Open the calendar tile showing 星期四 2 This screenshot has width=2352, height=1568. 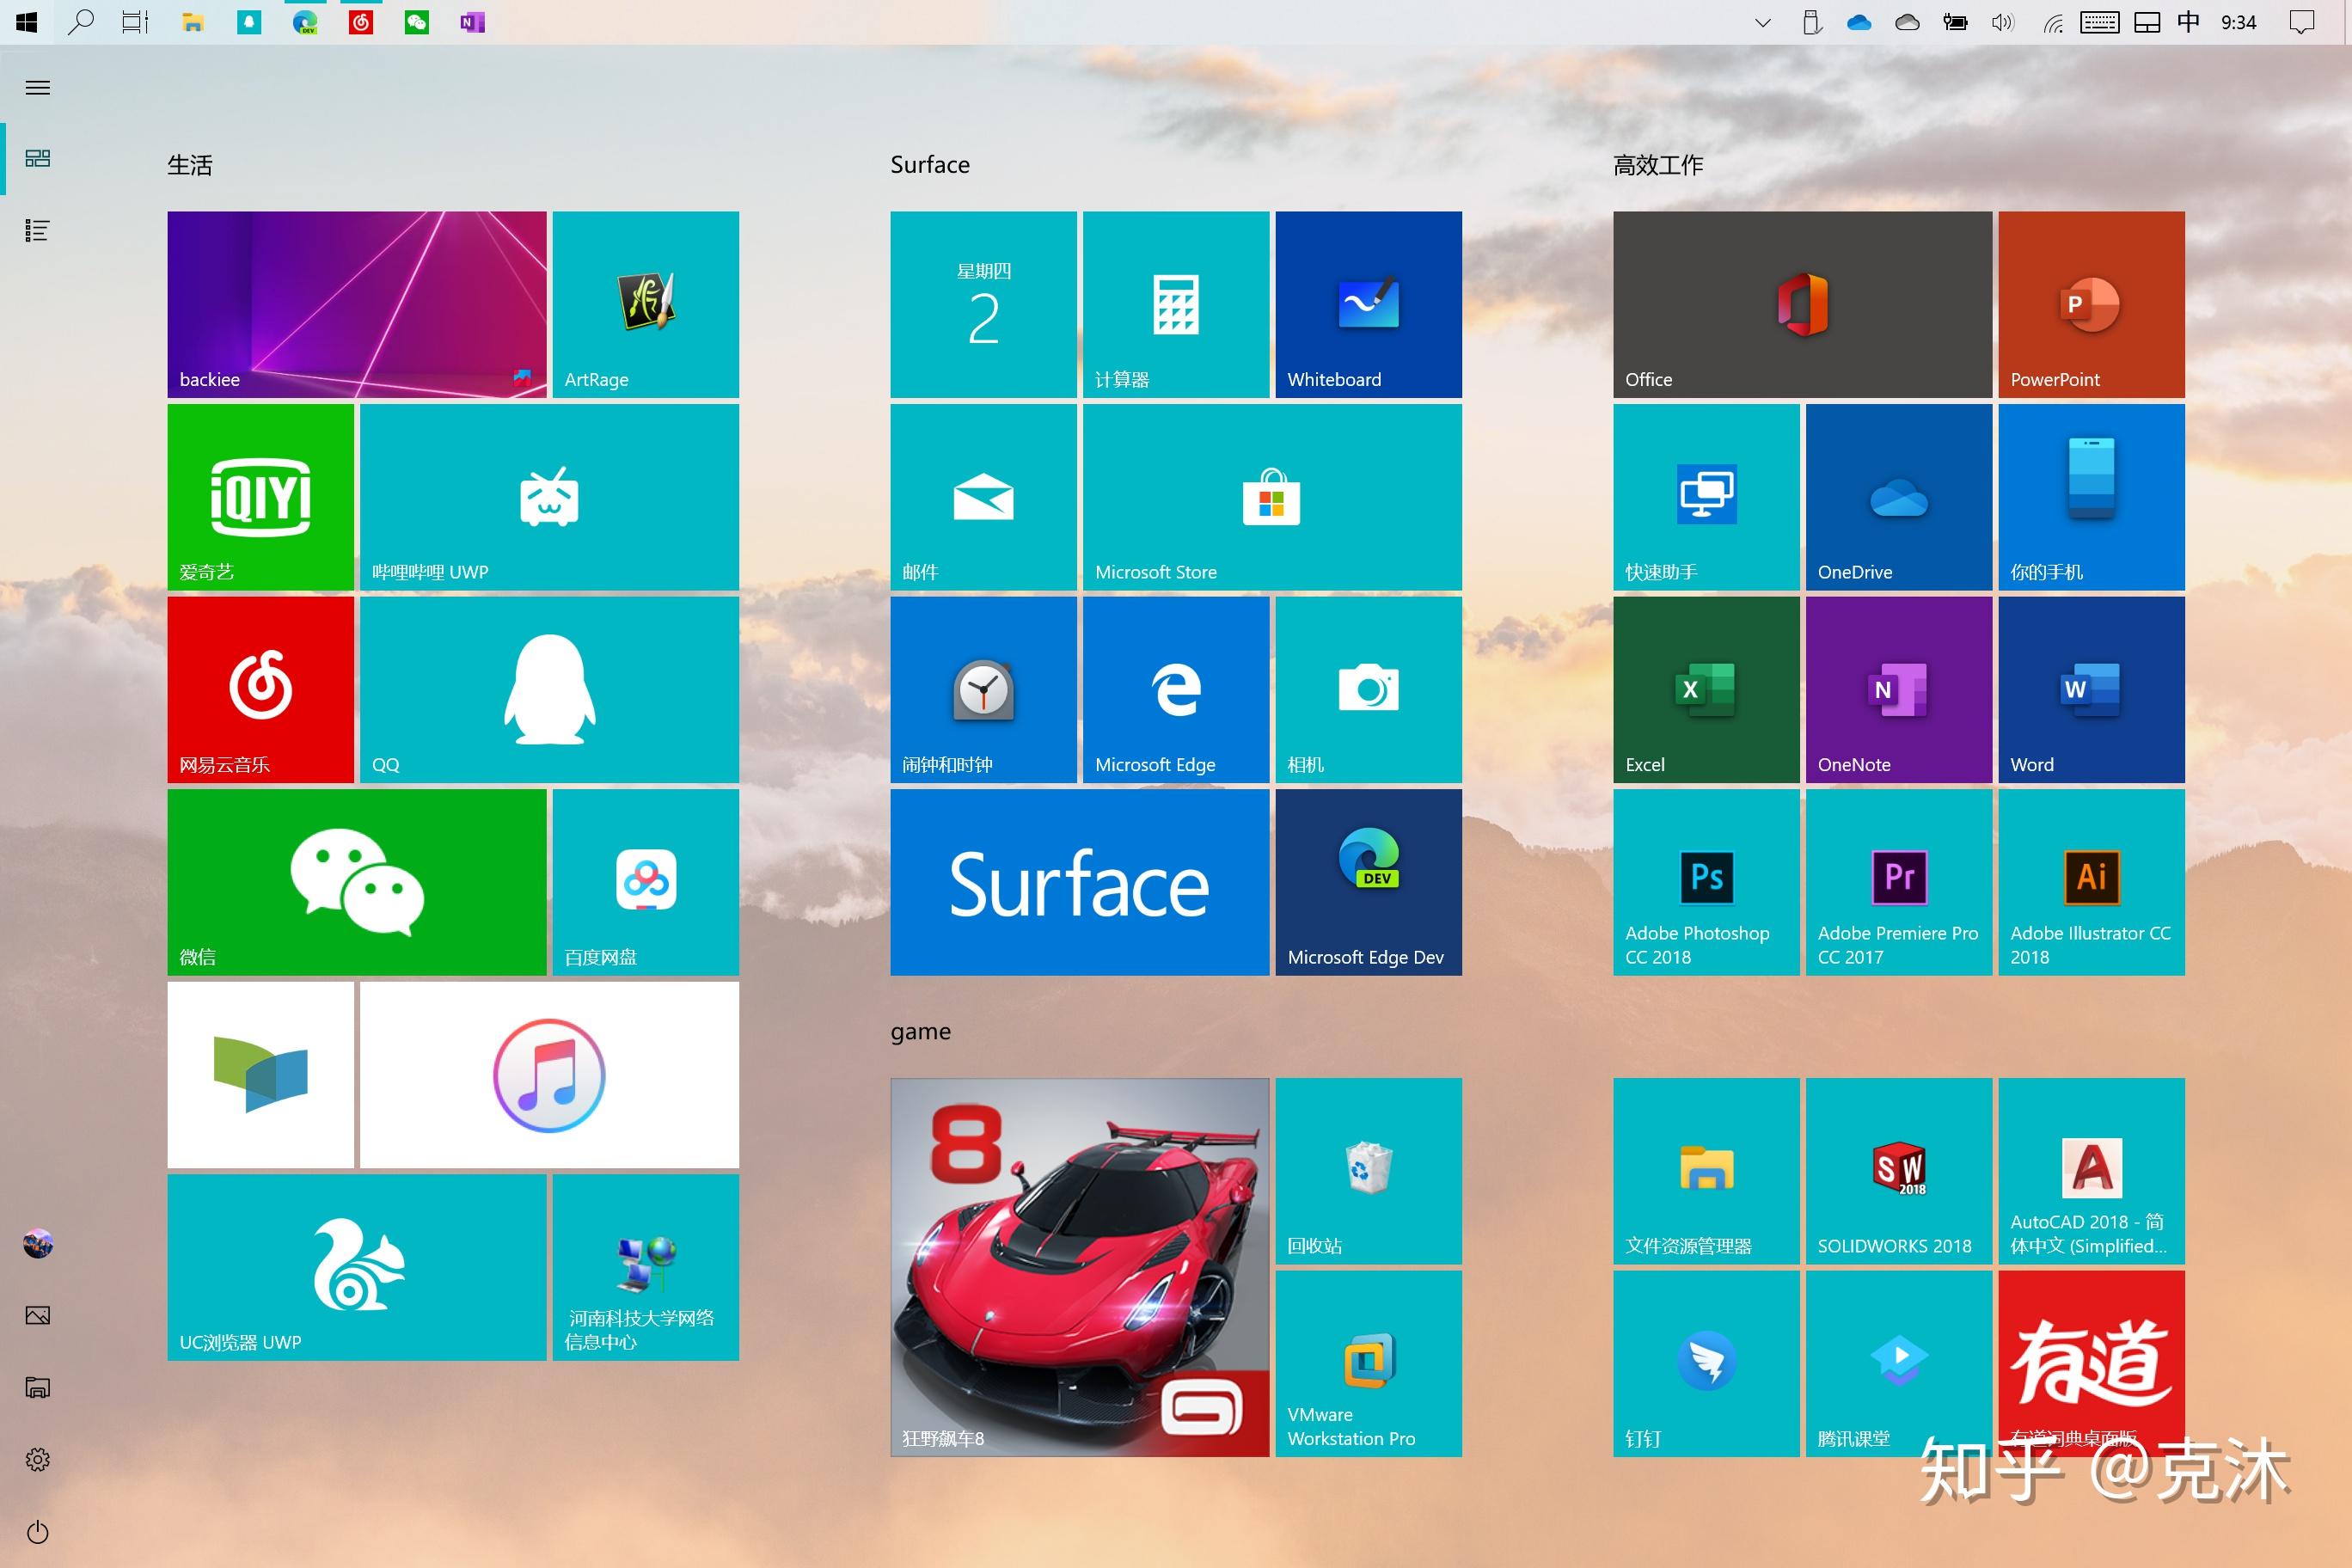(x=984, y=304)
